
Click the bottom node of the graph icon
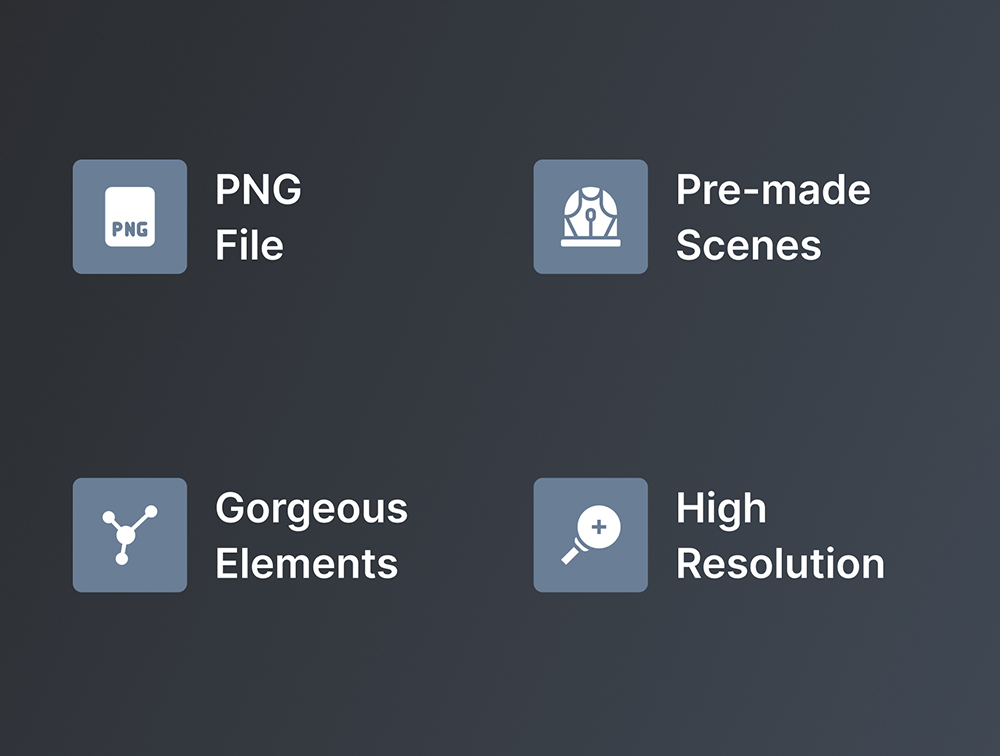[122, 559]
